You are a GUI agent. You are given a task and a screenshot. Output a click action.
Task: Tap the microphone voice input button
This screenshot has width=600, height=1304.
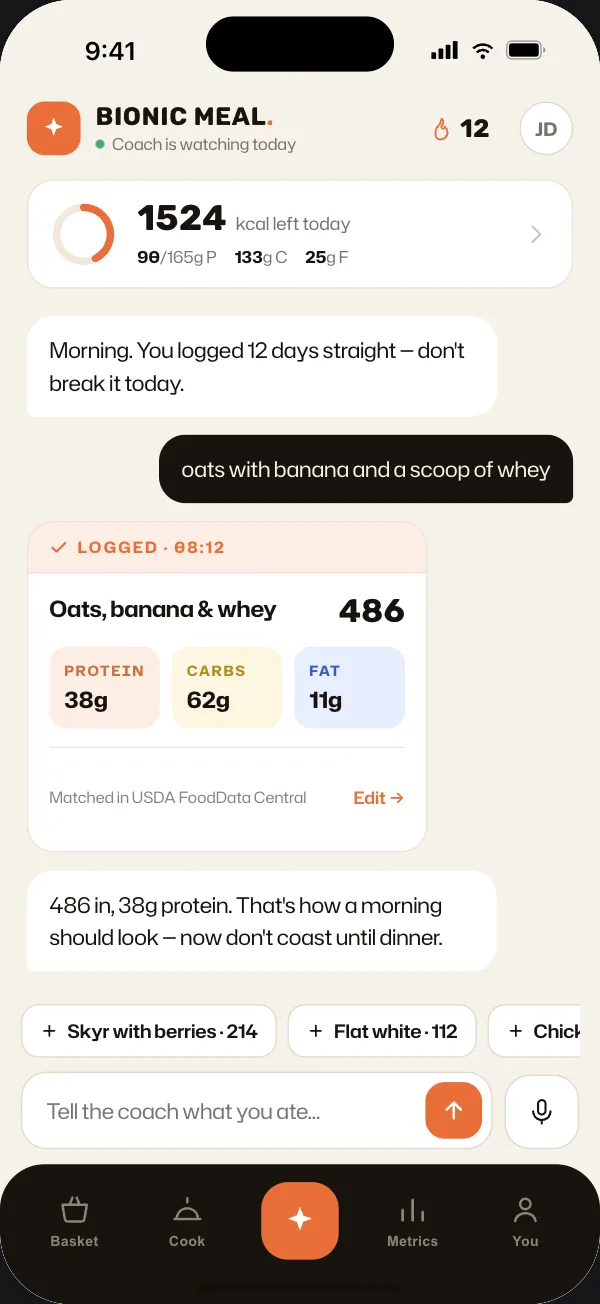click(x=542, y=1111)
